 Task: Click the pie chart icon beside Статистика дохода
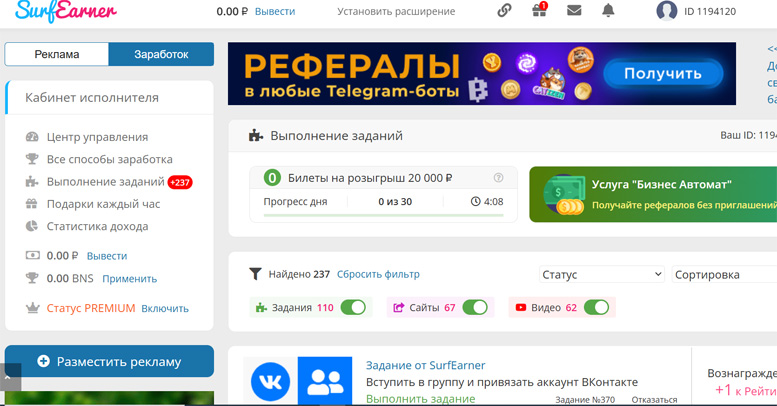(x=32, y=226)
